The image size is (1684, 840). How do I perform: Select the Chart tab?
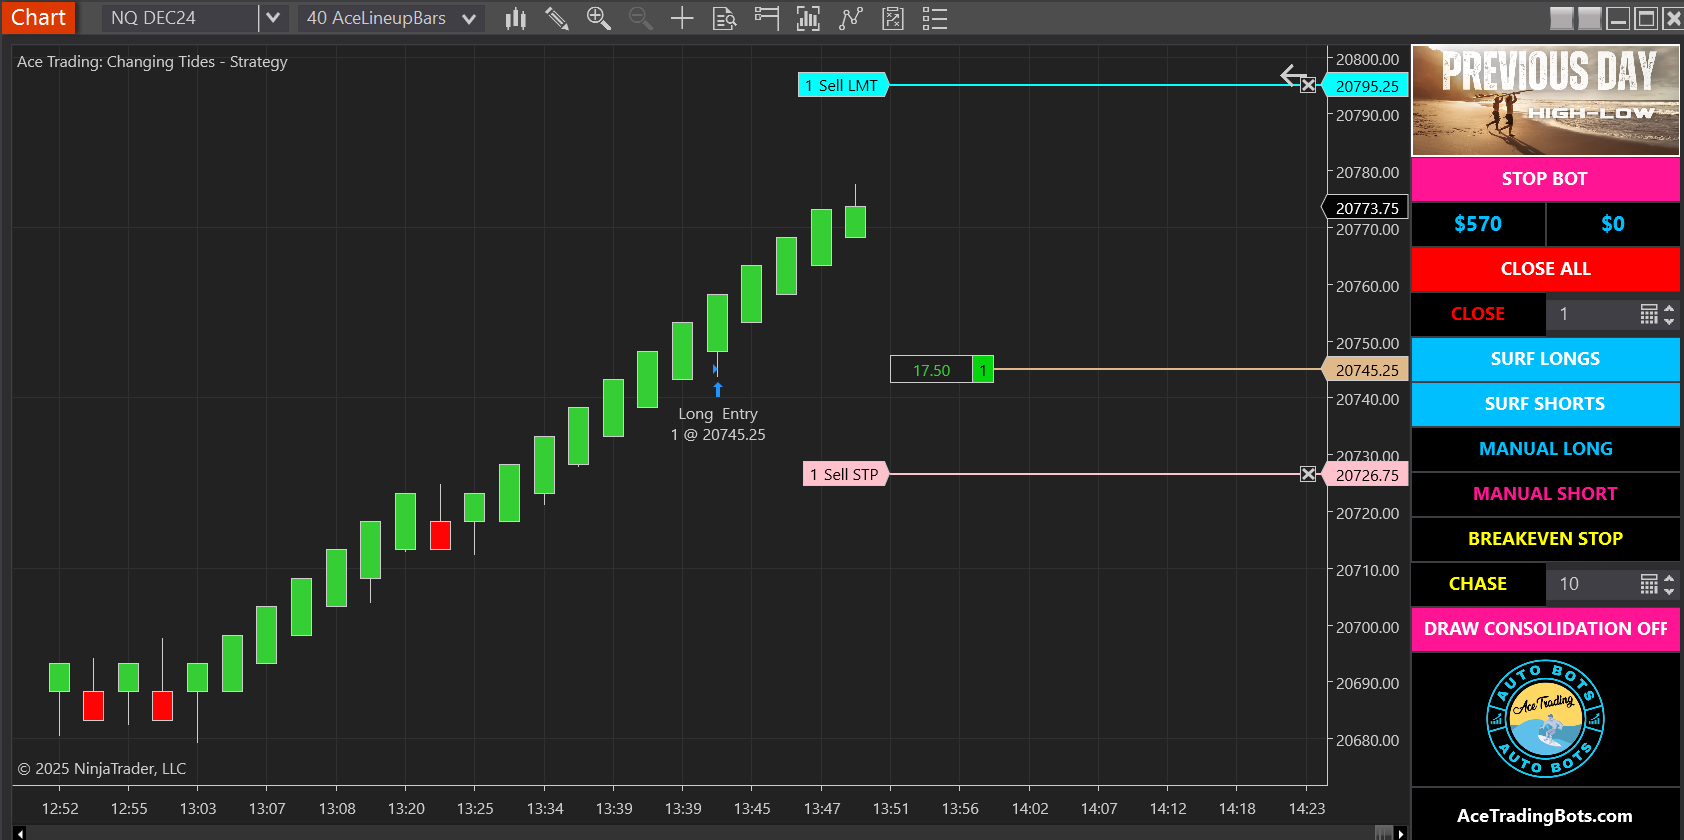point(38,18)
